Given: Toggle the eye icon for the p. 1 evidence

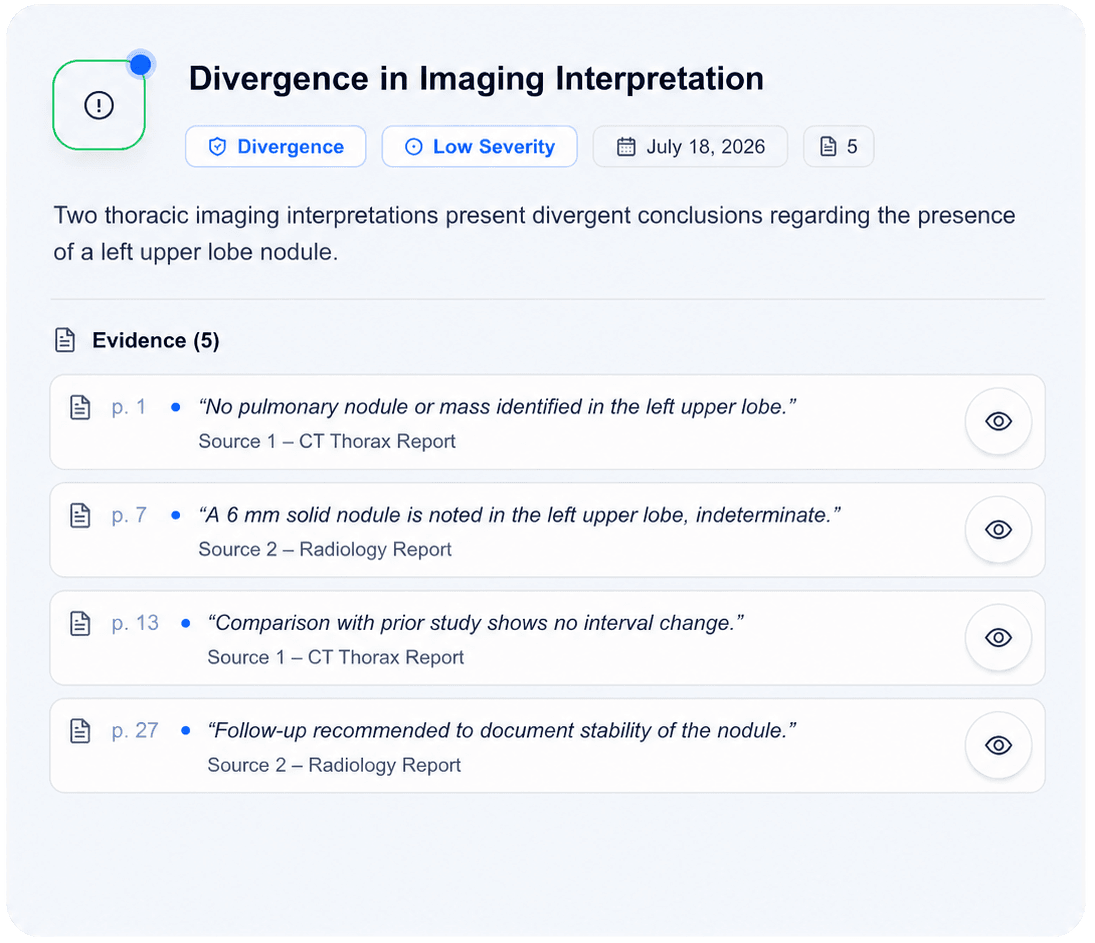Looking at the screenshot, I should point(998,421).
